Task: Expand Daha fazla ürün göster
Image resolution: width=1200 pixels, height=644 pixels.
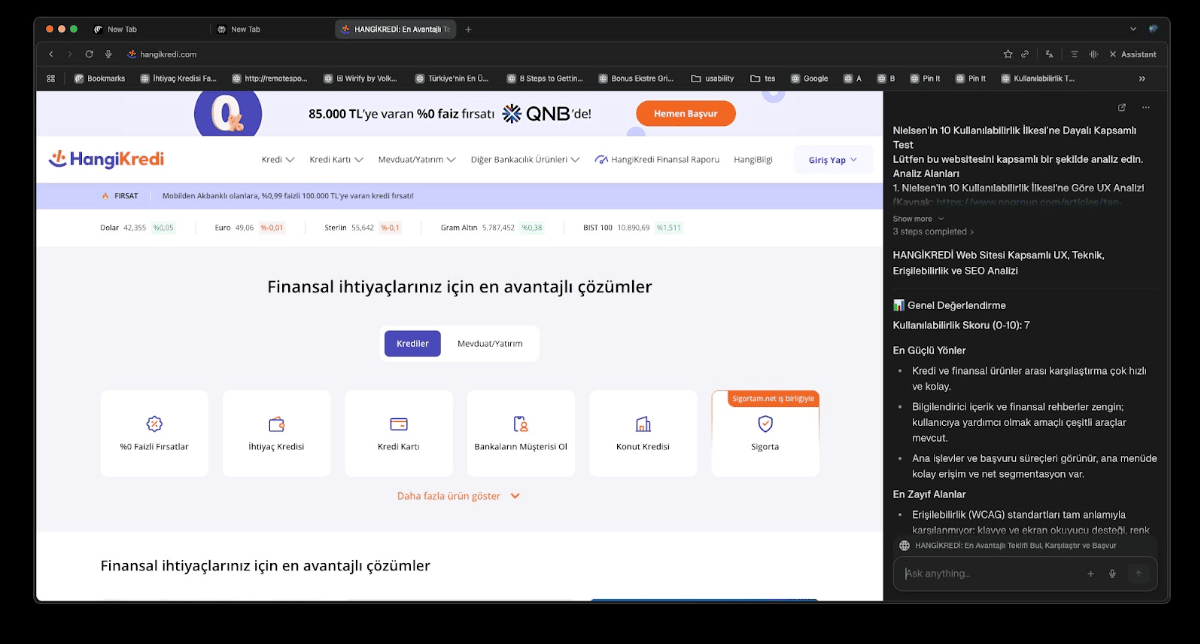Action: (458, 496)
